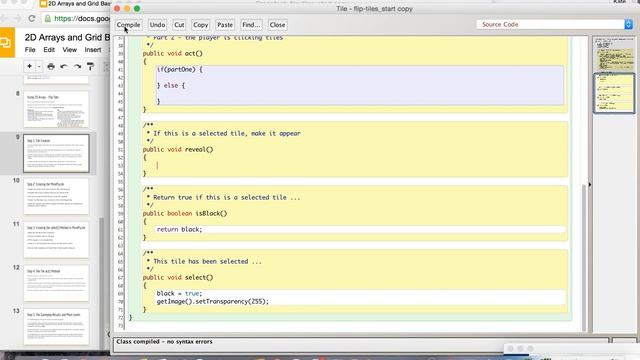This screenshot has width=640, height=360.
Task: Click the editor vertical scrollbar thumb
Action: click(x=584, y=257)
